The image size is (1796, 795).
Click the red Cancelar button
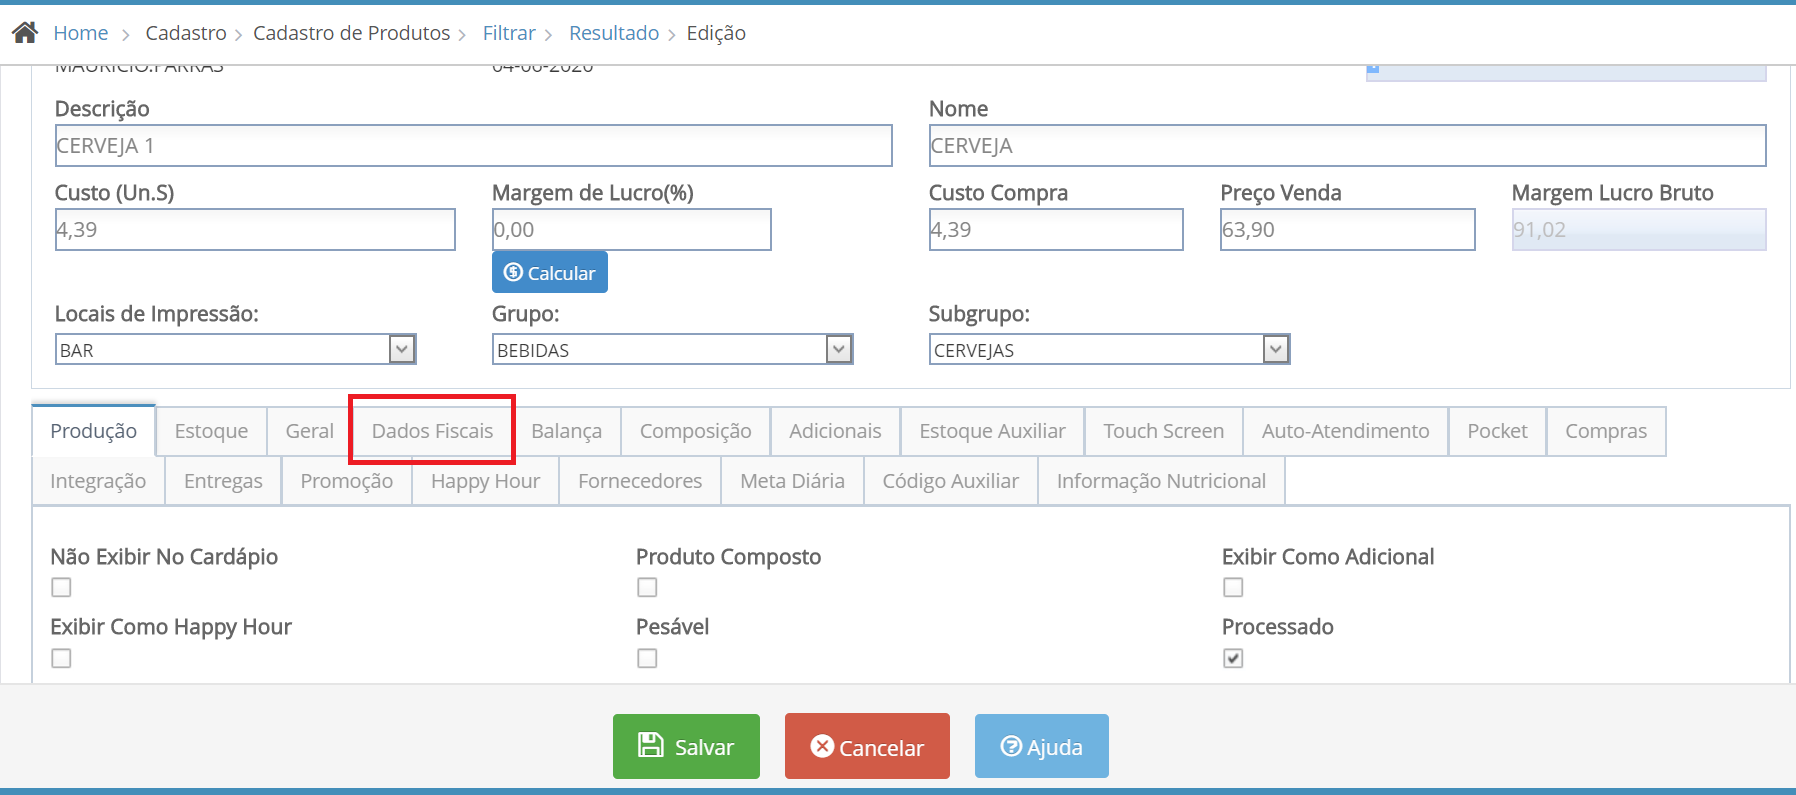click(x=867, y=746)
